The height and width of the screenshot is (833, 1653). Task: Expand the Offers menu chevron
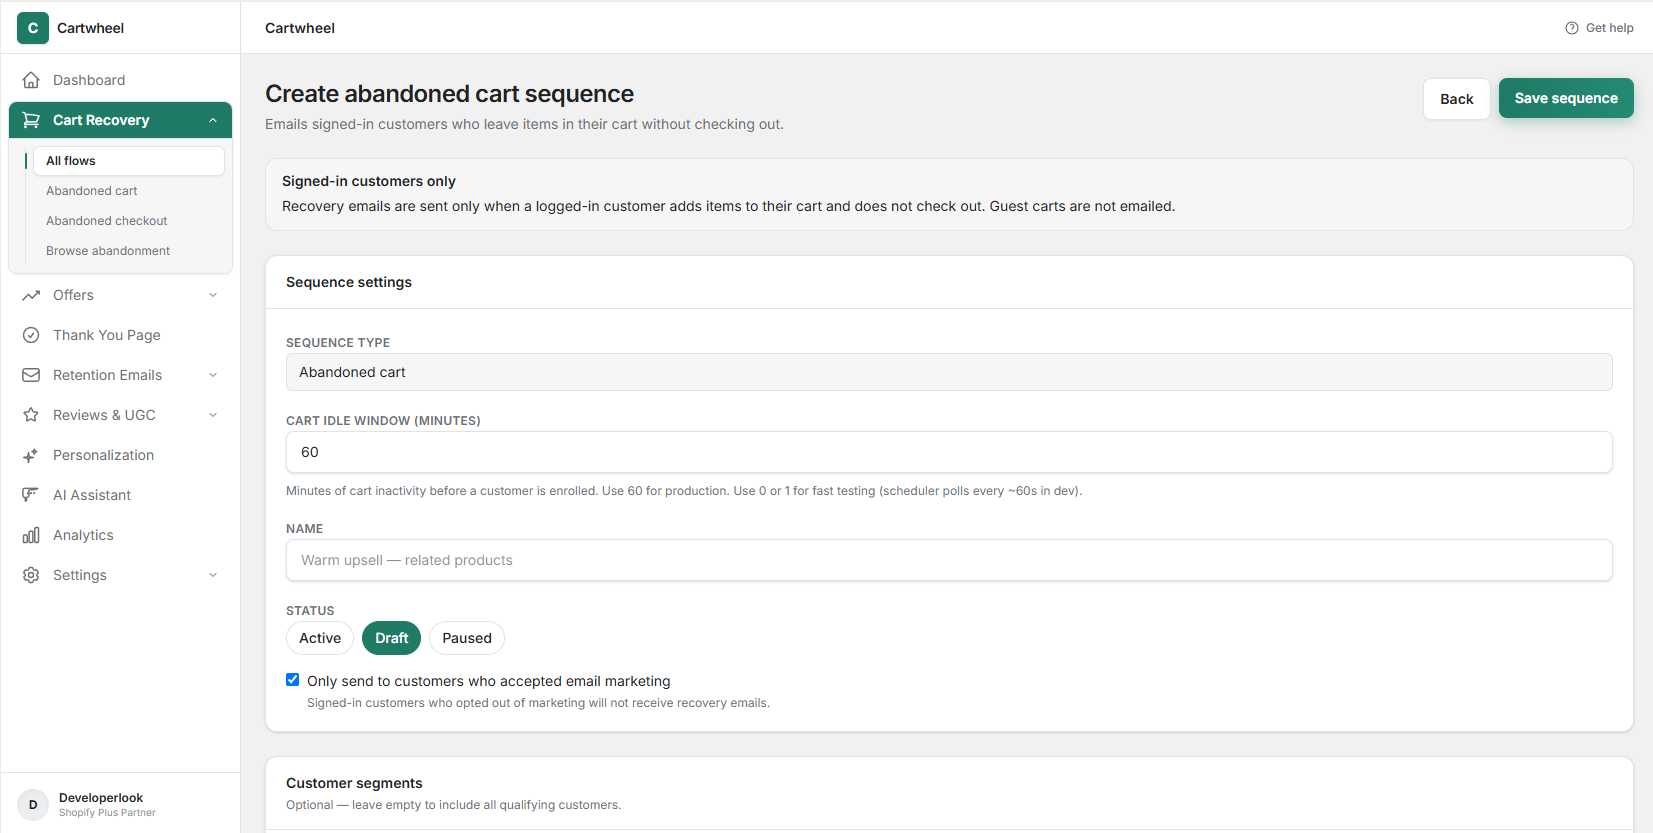click(213, 295)
